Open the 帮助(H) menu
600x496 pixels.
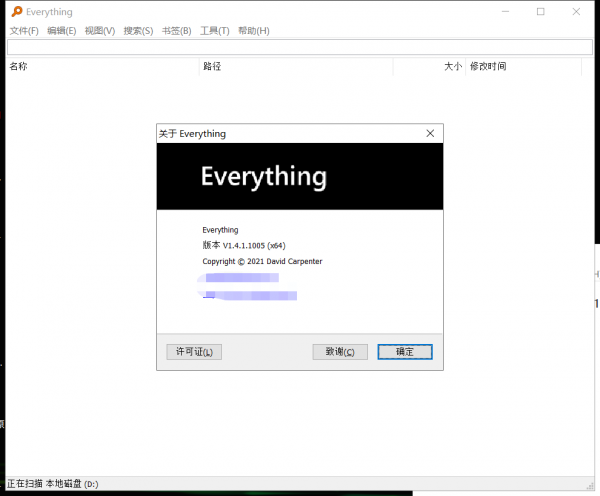point(253,31)
